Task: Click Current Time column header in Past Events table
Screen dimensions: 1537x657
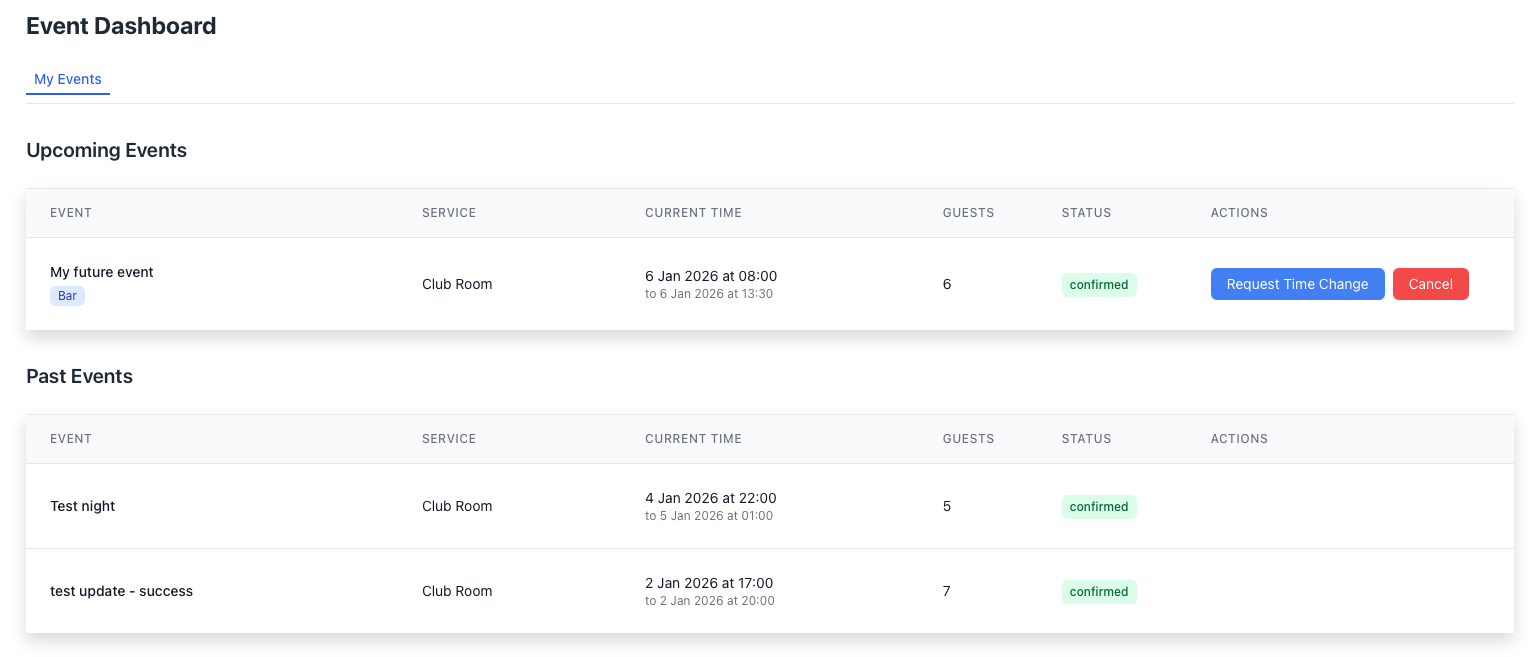Action: click(693, 439)
